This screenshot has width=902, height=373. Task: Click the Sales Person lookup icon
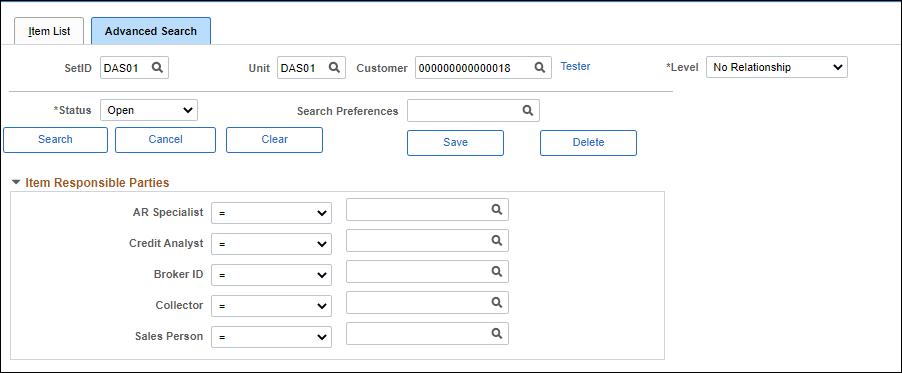point(496,333)
